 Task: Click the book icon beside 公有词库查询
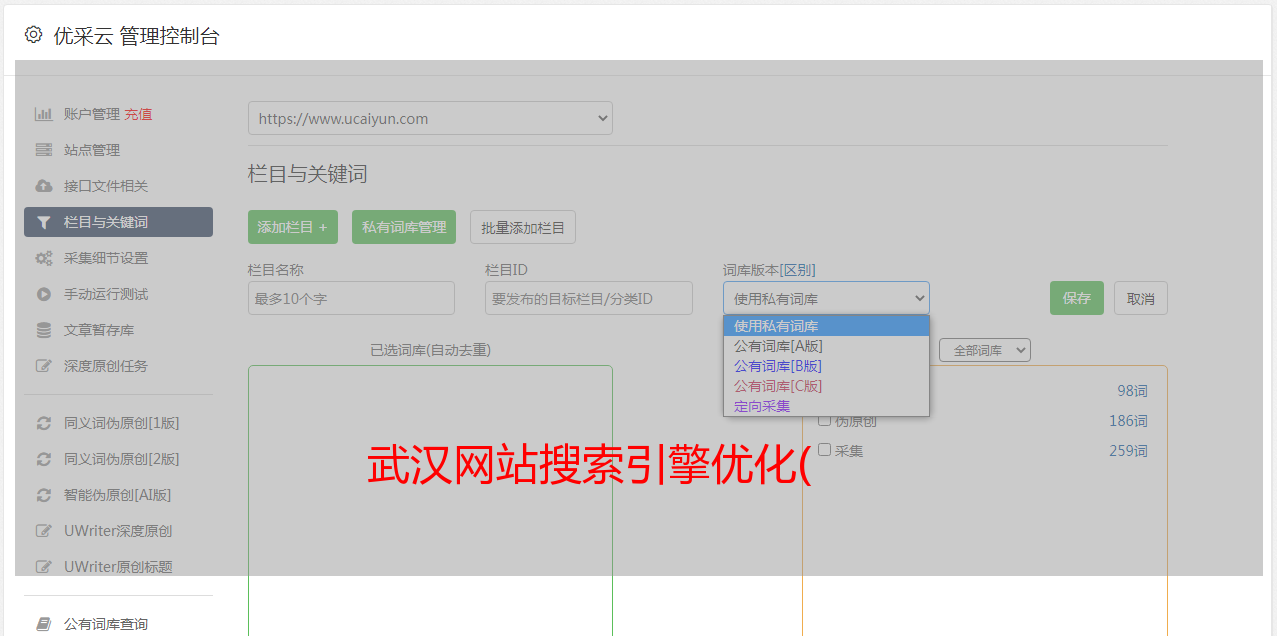coord(43,624)
